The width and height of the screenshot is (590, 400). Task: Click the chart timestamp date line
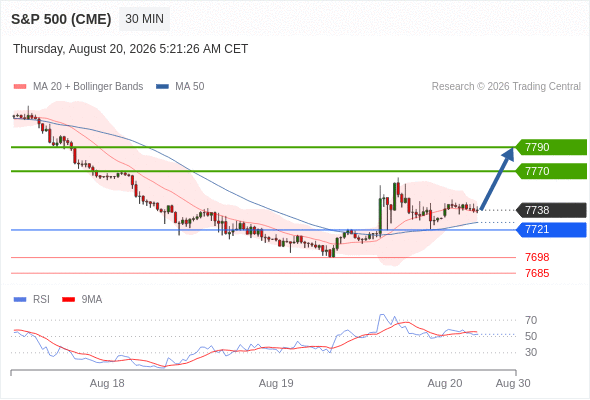131,49
